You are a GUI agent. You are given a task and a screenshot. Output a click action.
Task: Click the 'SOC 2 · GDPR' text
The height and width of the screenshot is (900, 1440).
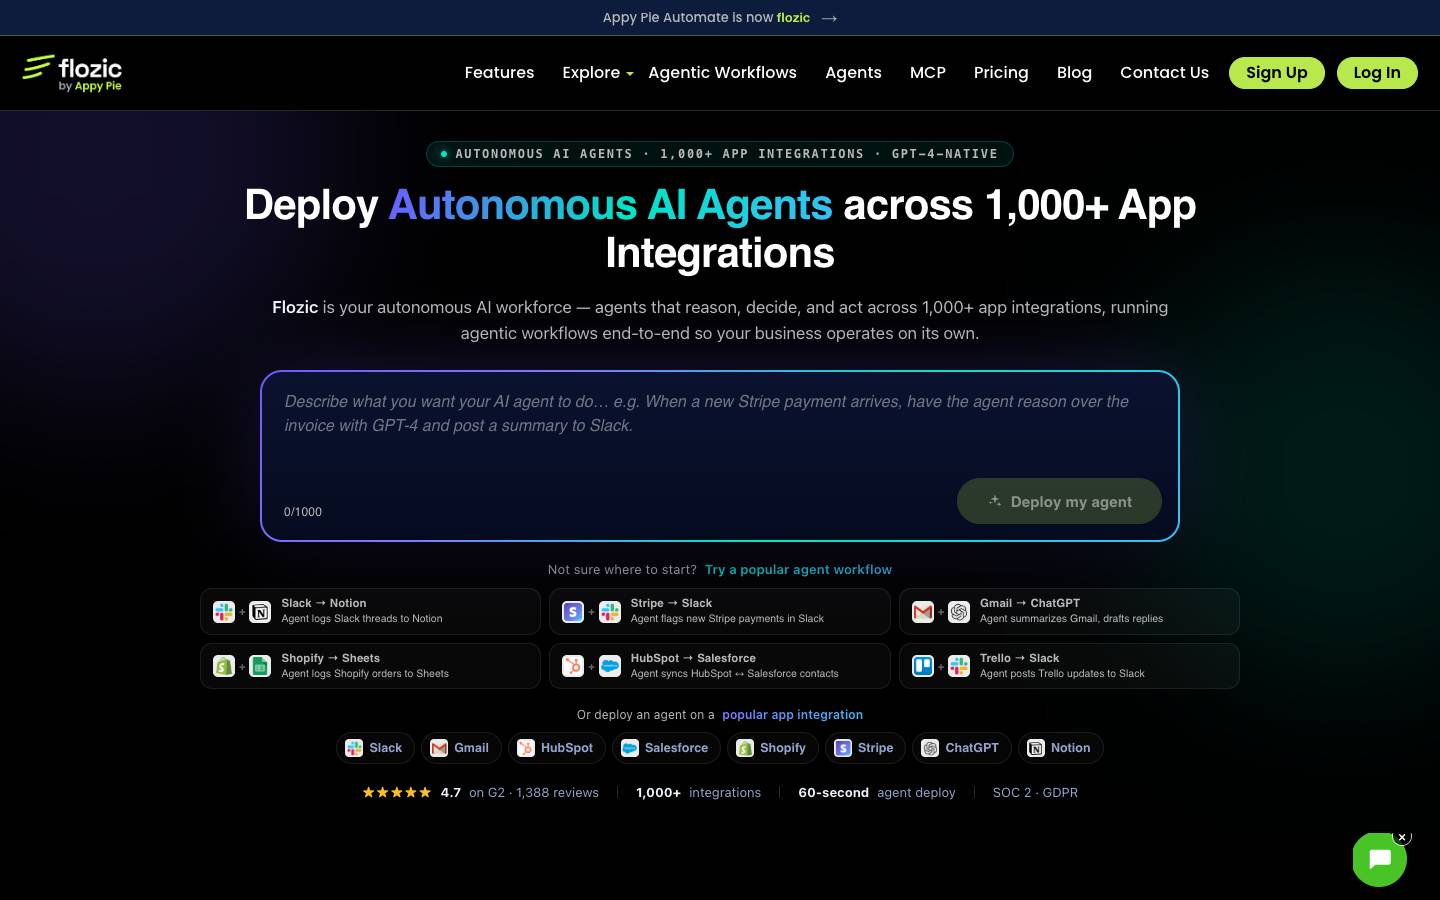pyautogui.click(x=1035, y=793)
